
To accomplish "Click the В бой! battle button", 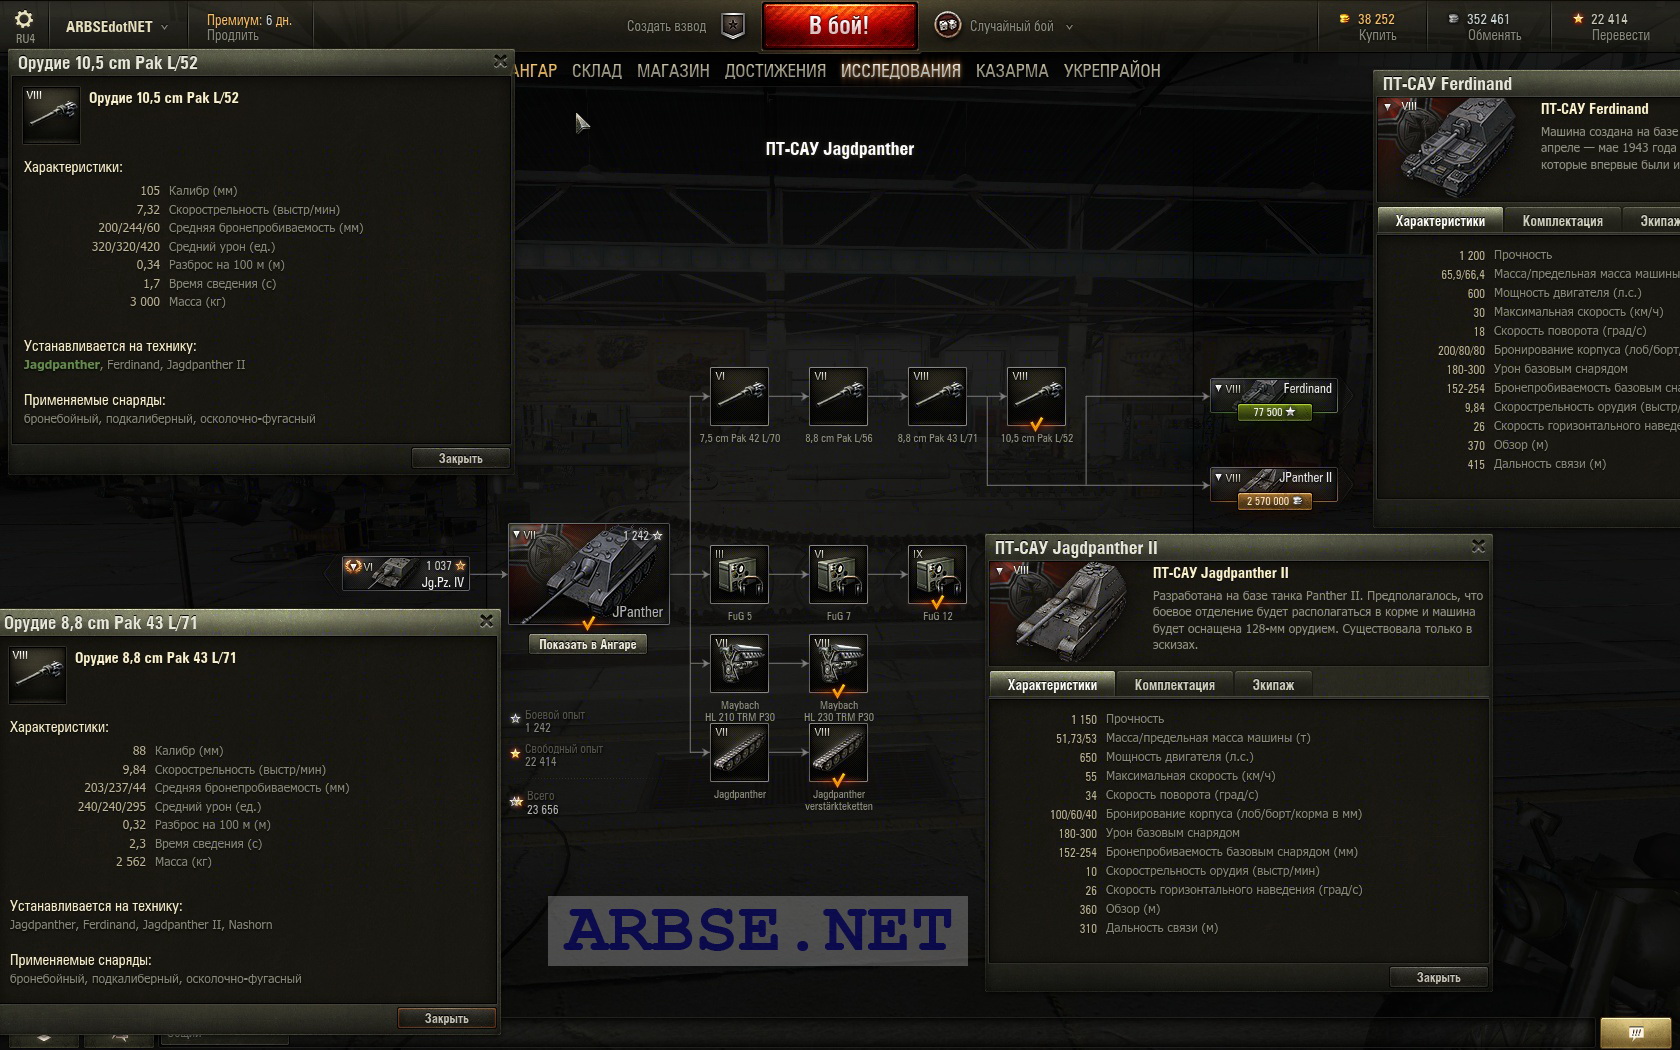I will [839, 26].
